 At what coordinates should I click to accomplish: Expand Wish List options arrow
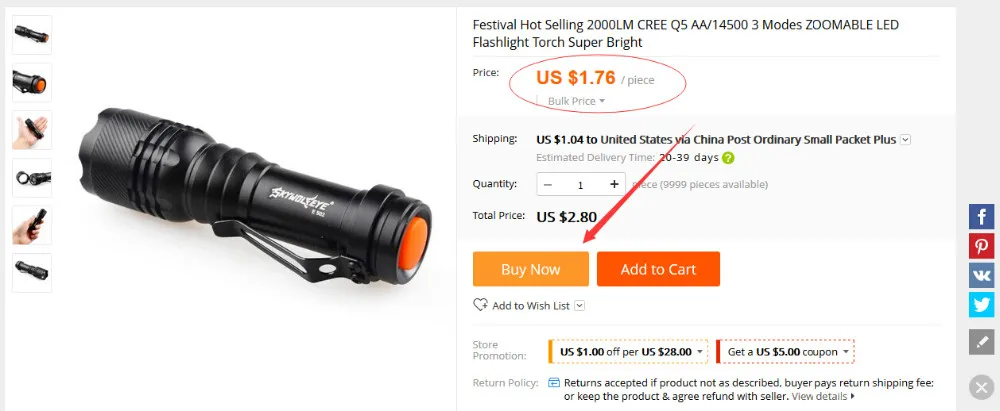click(579, 306)
